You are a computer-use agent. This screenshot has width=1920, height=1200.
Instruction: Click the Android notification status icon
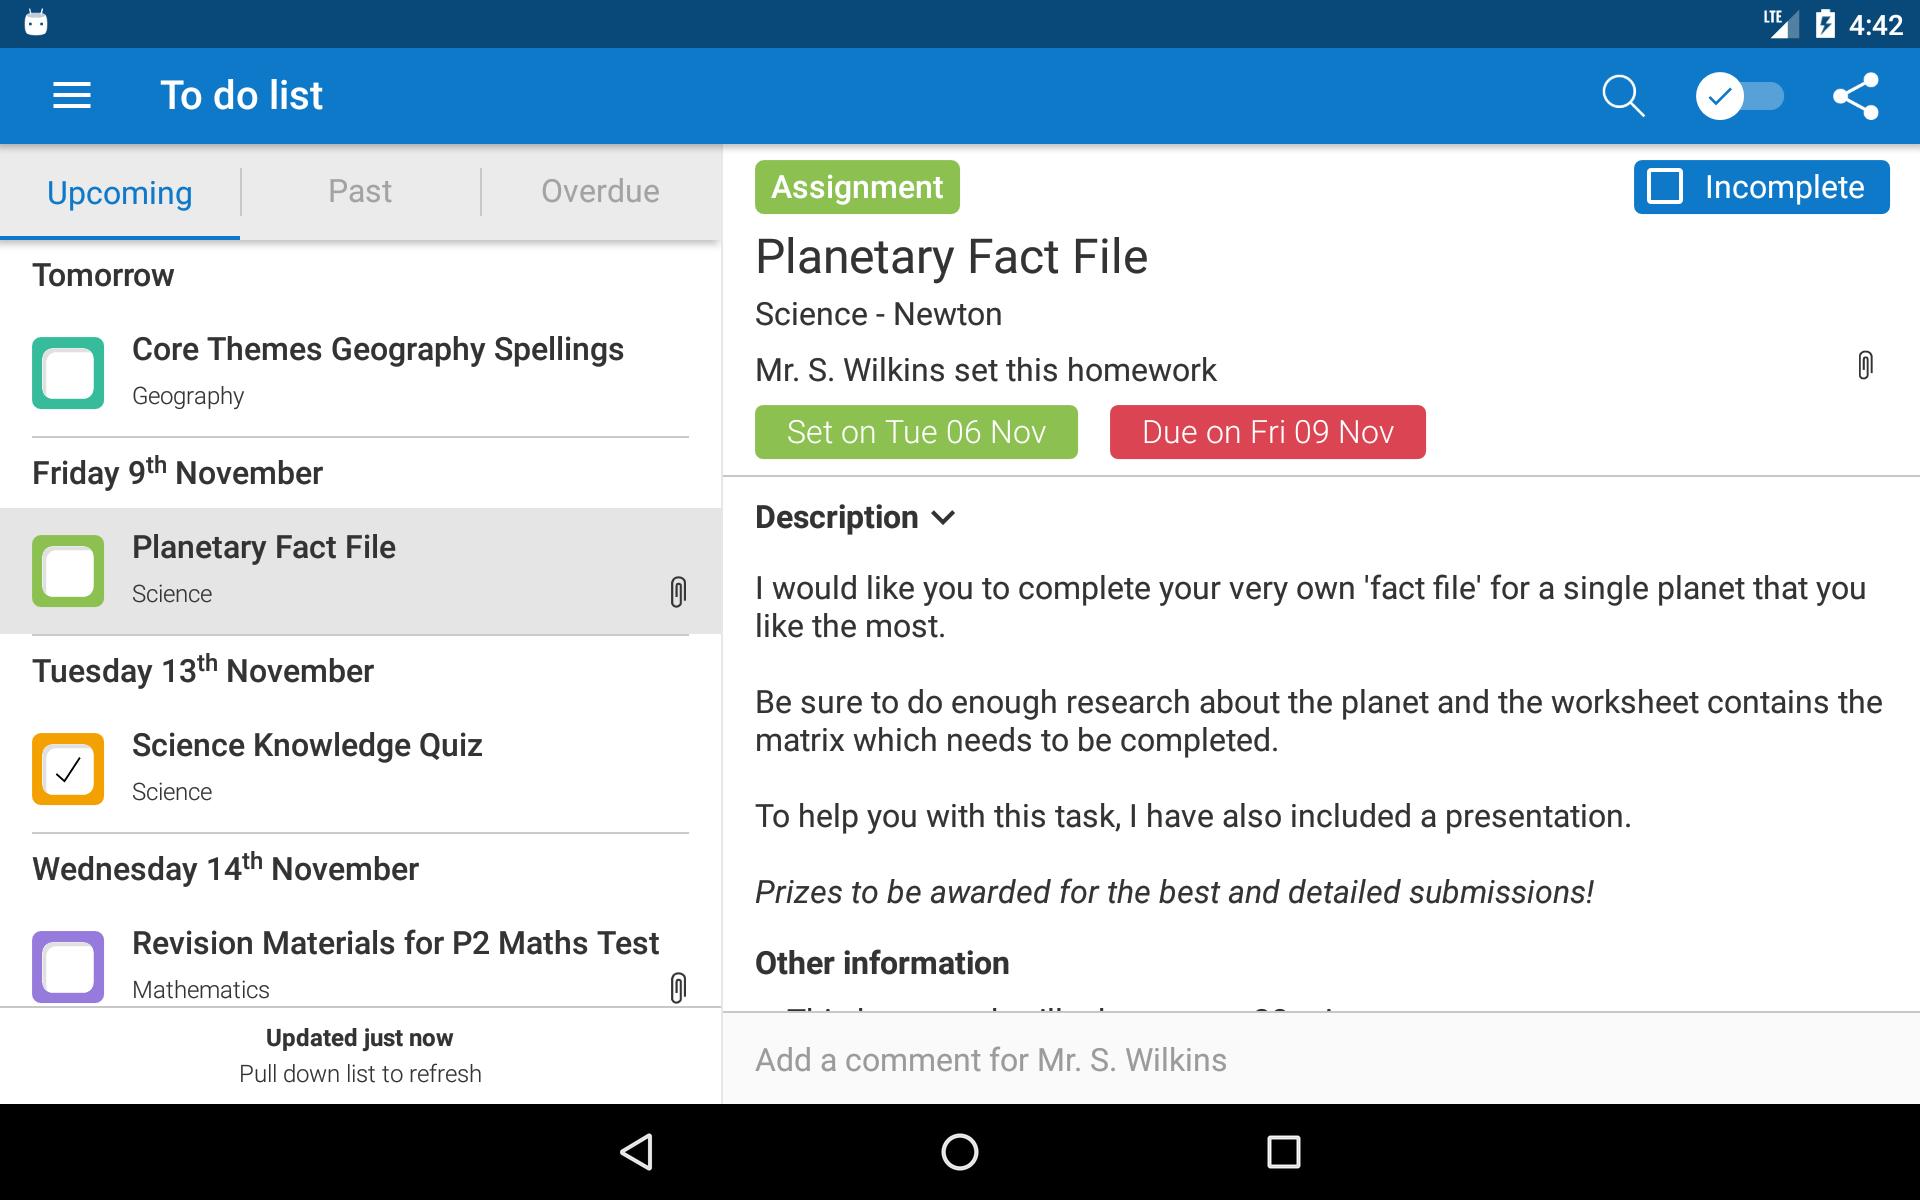[x=35, y=22]
